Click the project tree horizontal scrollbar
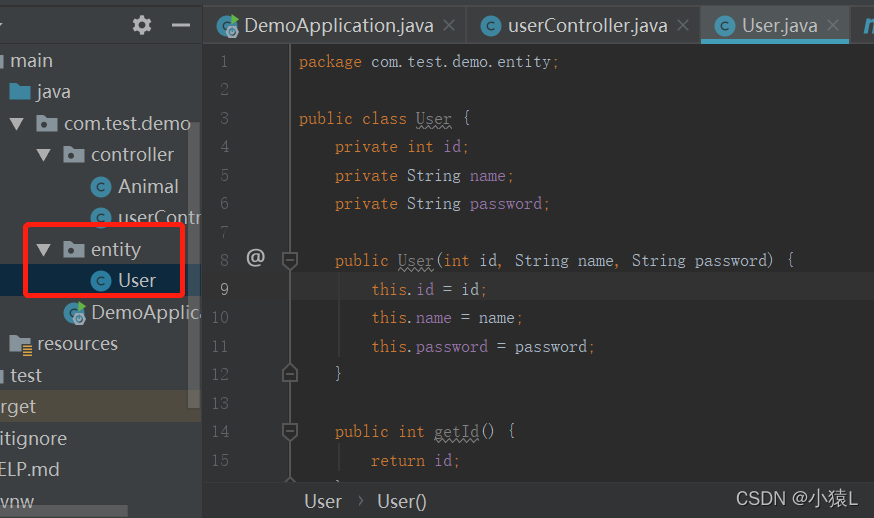Image resolution: width=874 pixels, height=518 pixels. point(64,511)
